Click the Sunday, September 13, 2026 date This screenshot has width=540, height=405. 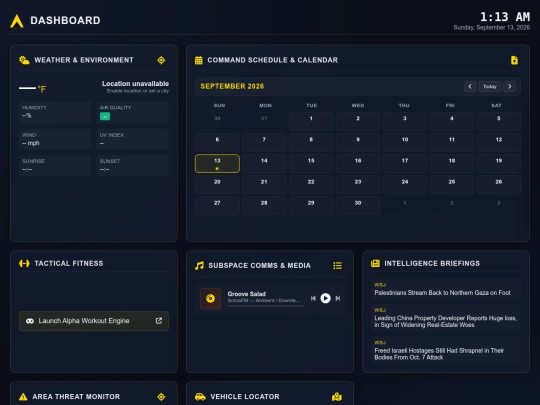(x=492, y=28)
